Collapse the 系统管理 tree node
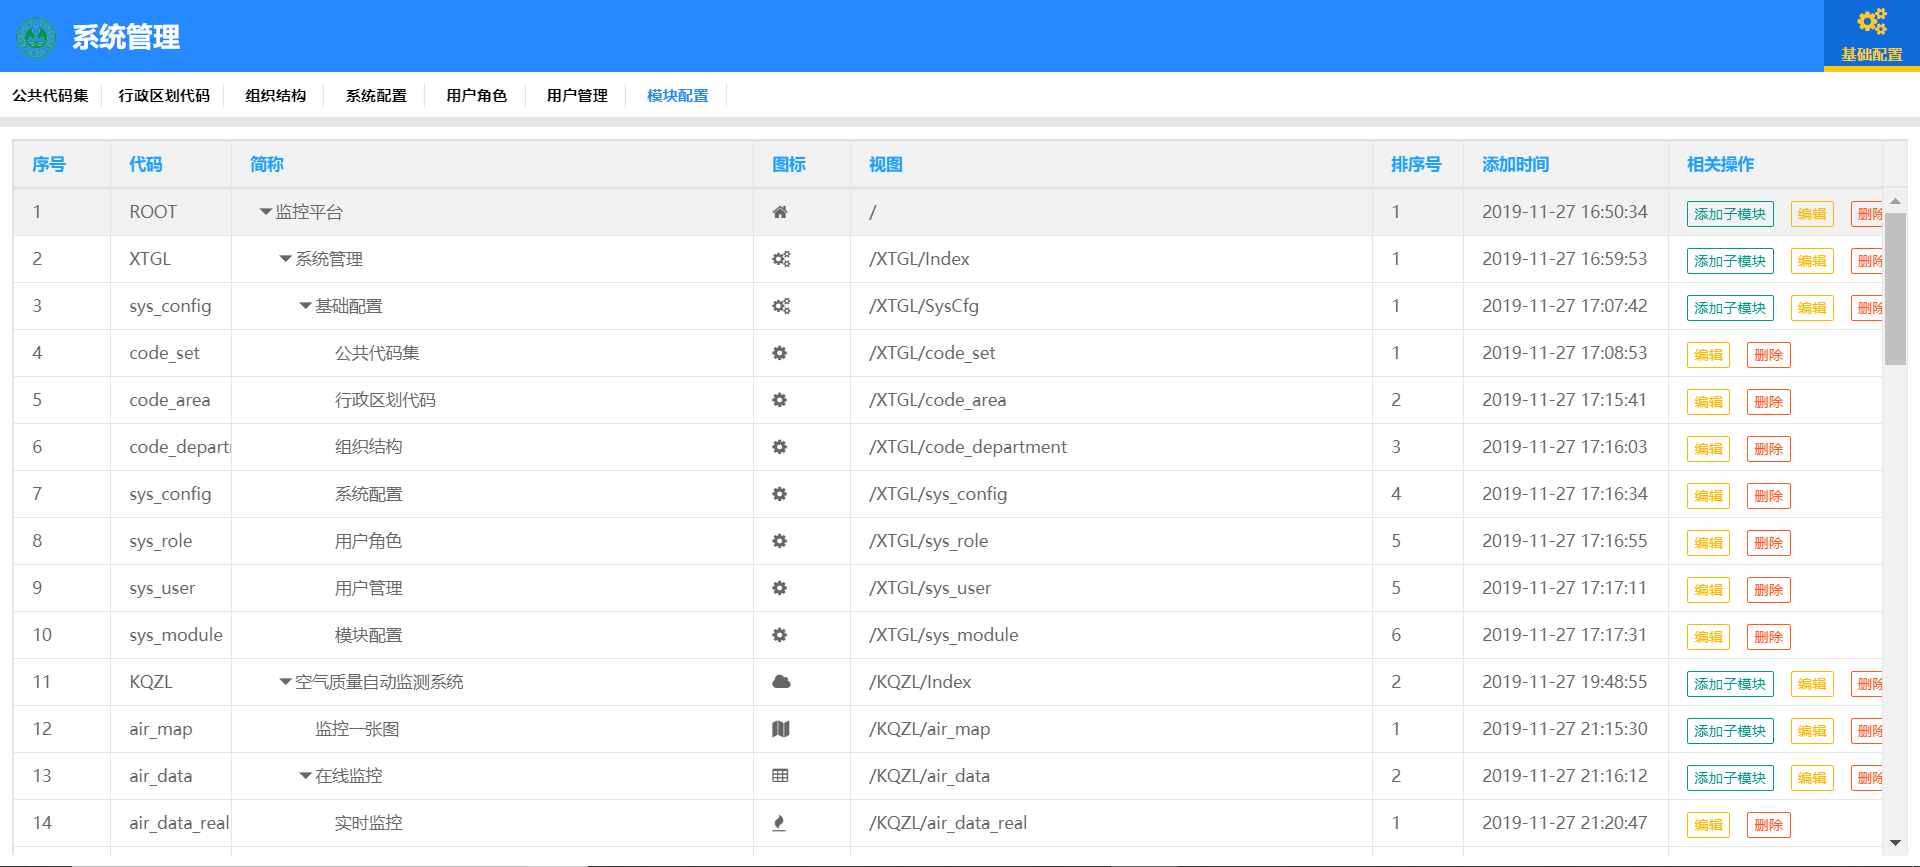Viewport: 1920px width, 867px height. coord(286,259)
